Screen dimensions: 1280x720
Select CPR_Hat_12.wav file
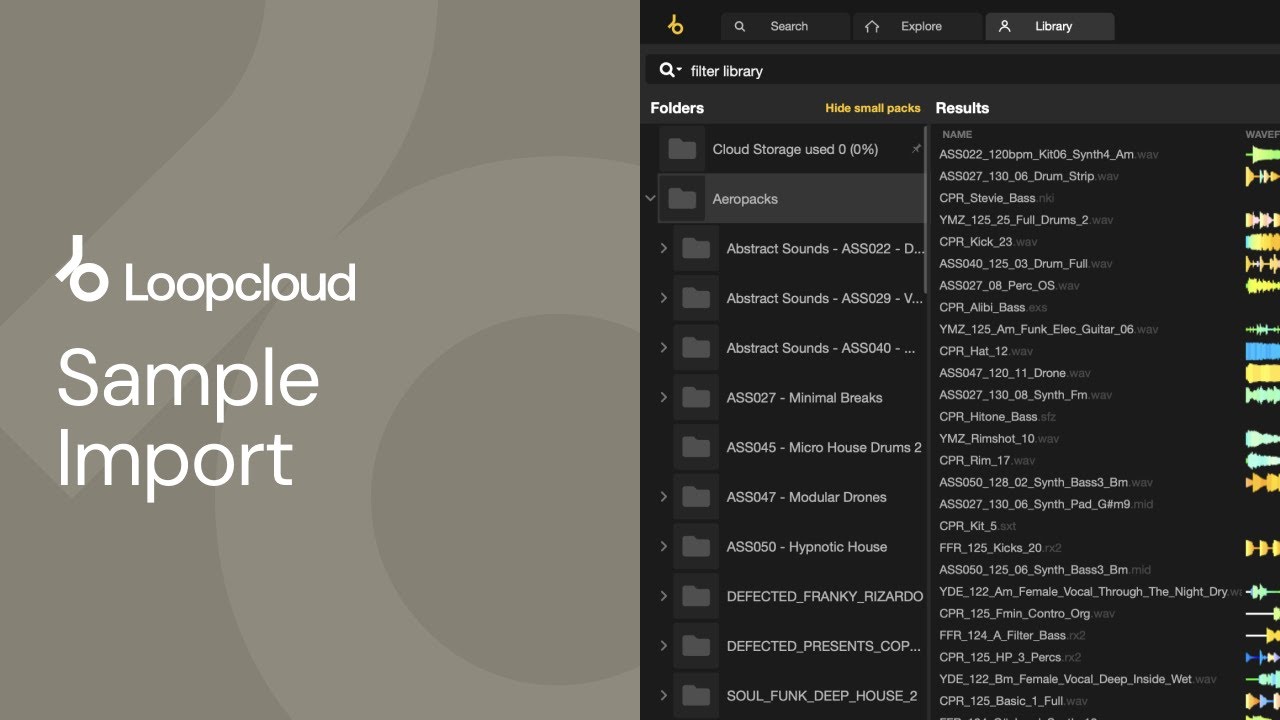coord(986,351)
